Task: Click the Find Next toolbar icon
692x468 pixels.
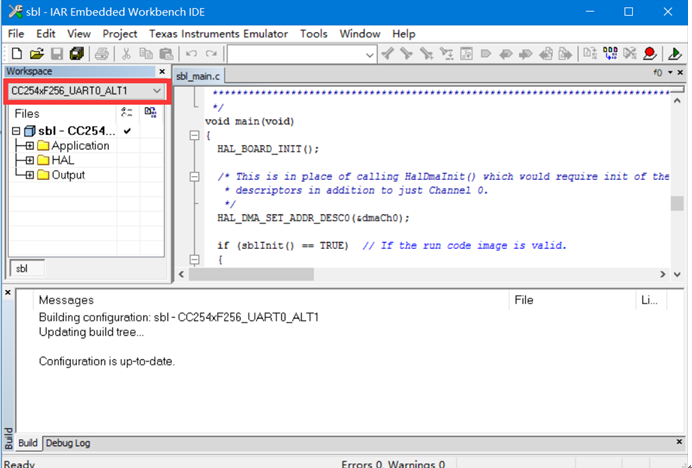Action: (406, 54)
